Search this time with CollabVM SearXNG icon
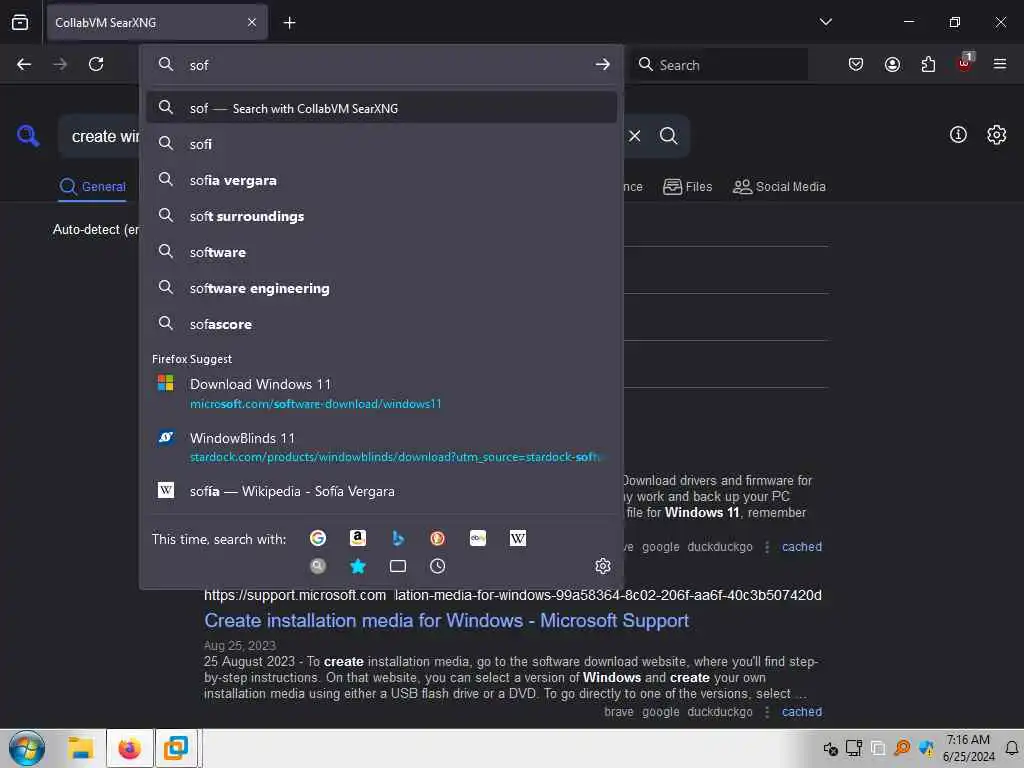This screenshot has height=768, width=1024. click(318, 566)
